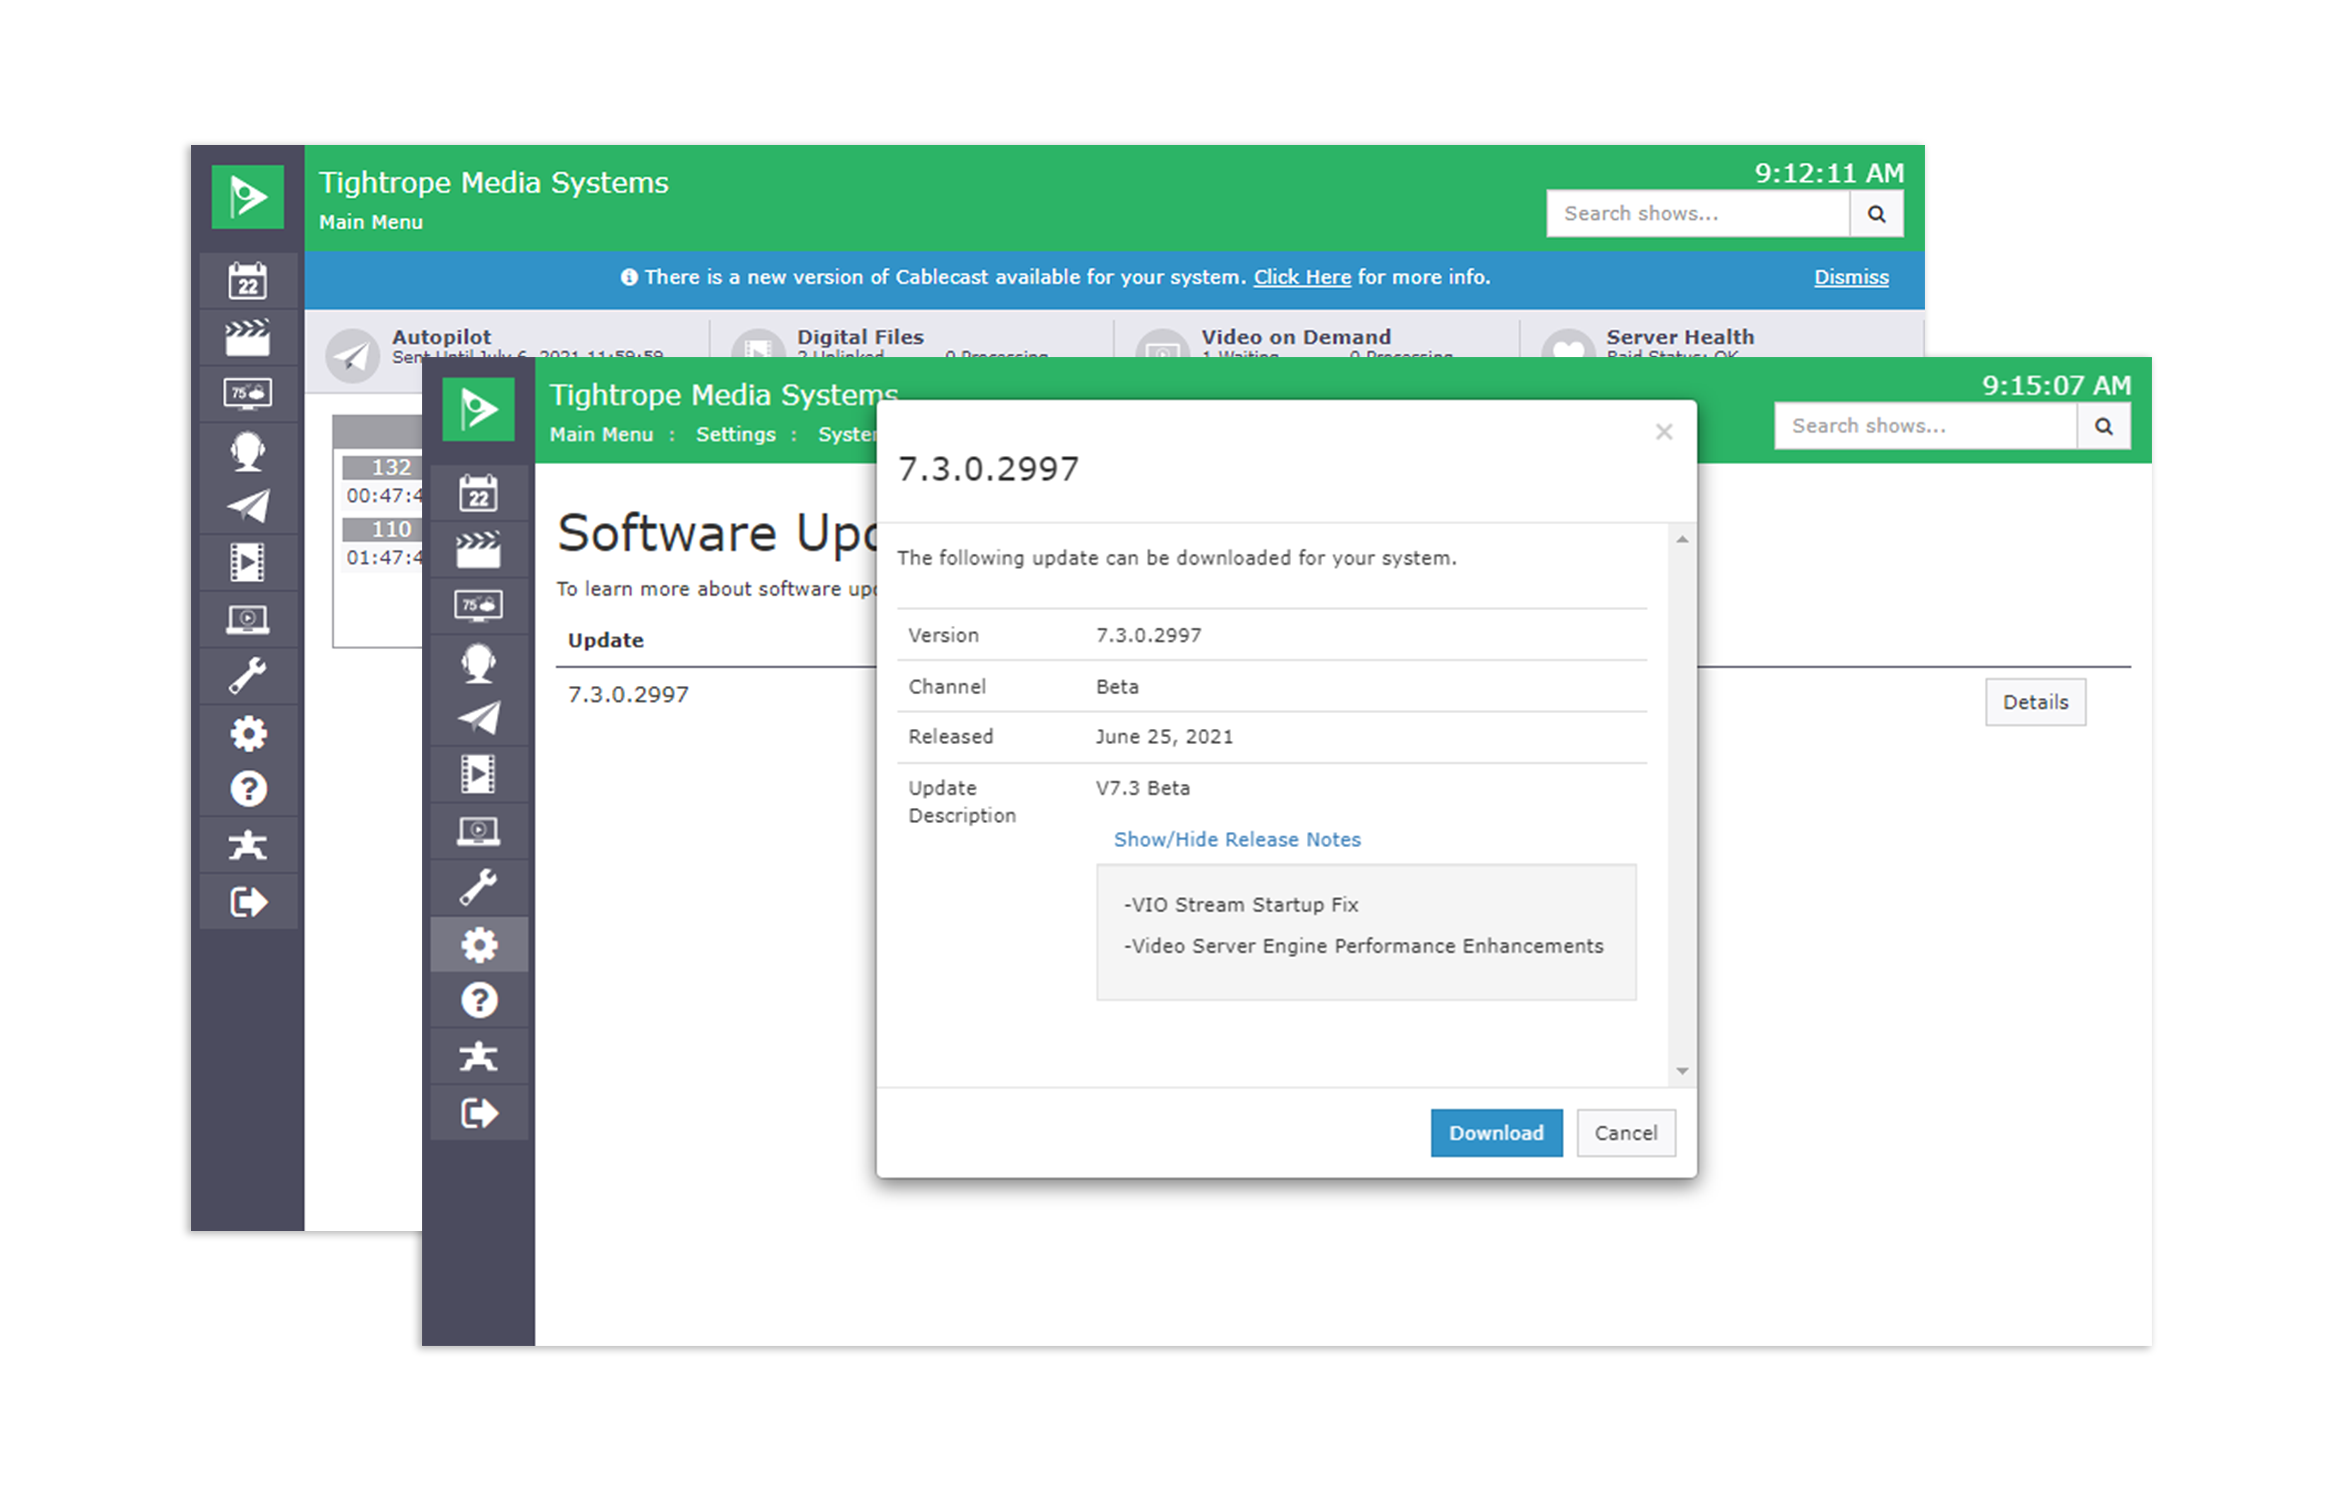Click weather monitor icon in front window sidebar
Image resolution: width=2343 pixels, height=1491 pixels.
pyautogui.click(x=479, y=606)
